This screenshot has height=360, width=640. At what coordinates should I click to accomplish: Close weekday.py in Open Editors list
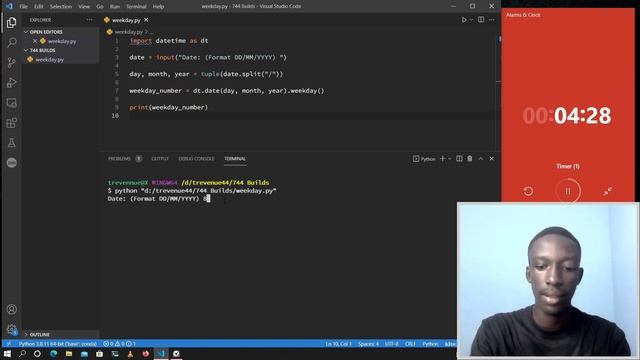(35, 41)
